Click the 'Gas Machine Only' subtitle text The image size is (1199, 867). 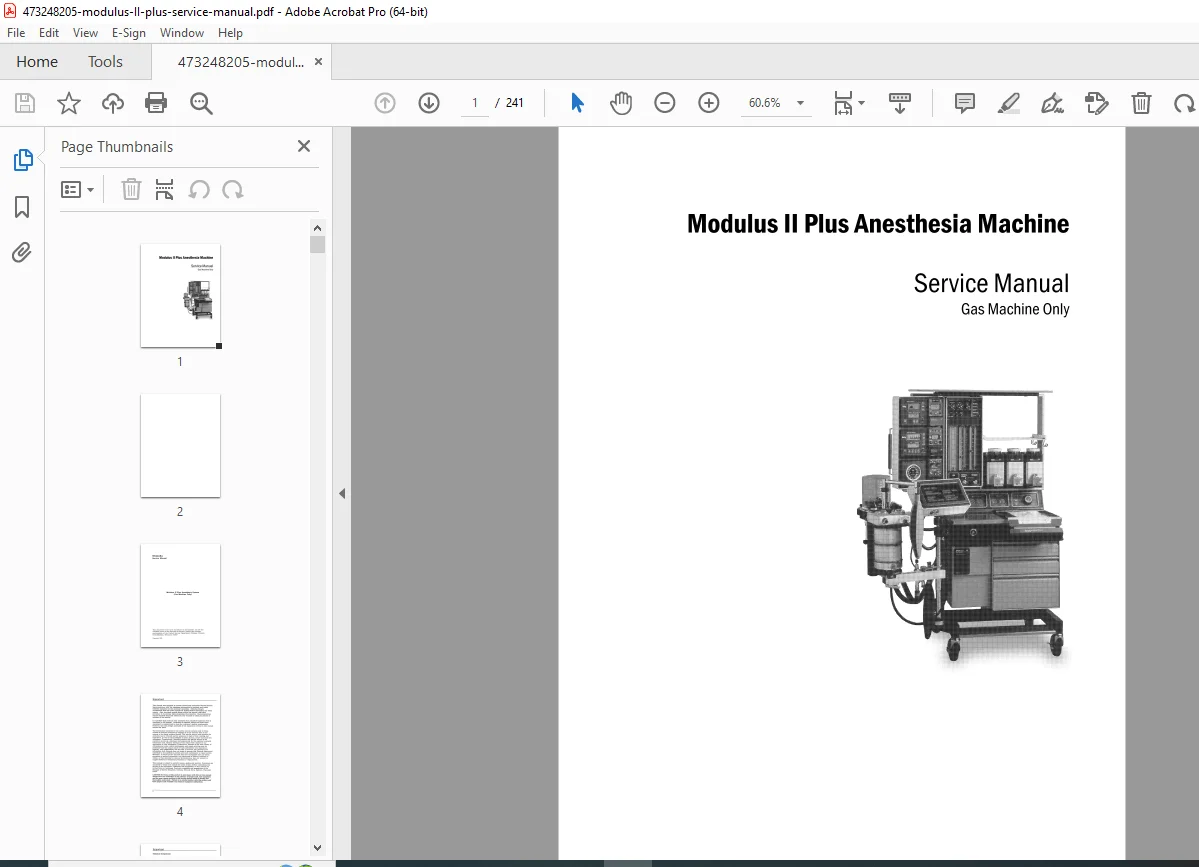coord(1015,310)
